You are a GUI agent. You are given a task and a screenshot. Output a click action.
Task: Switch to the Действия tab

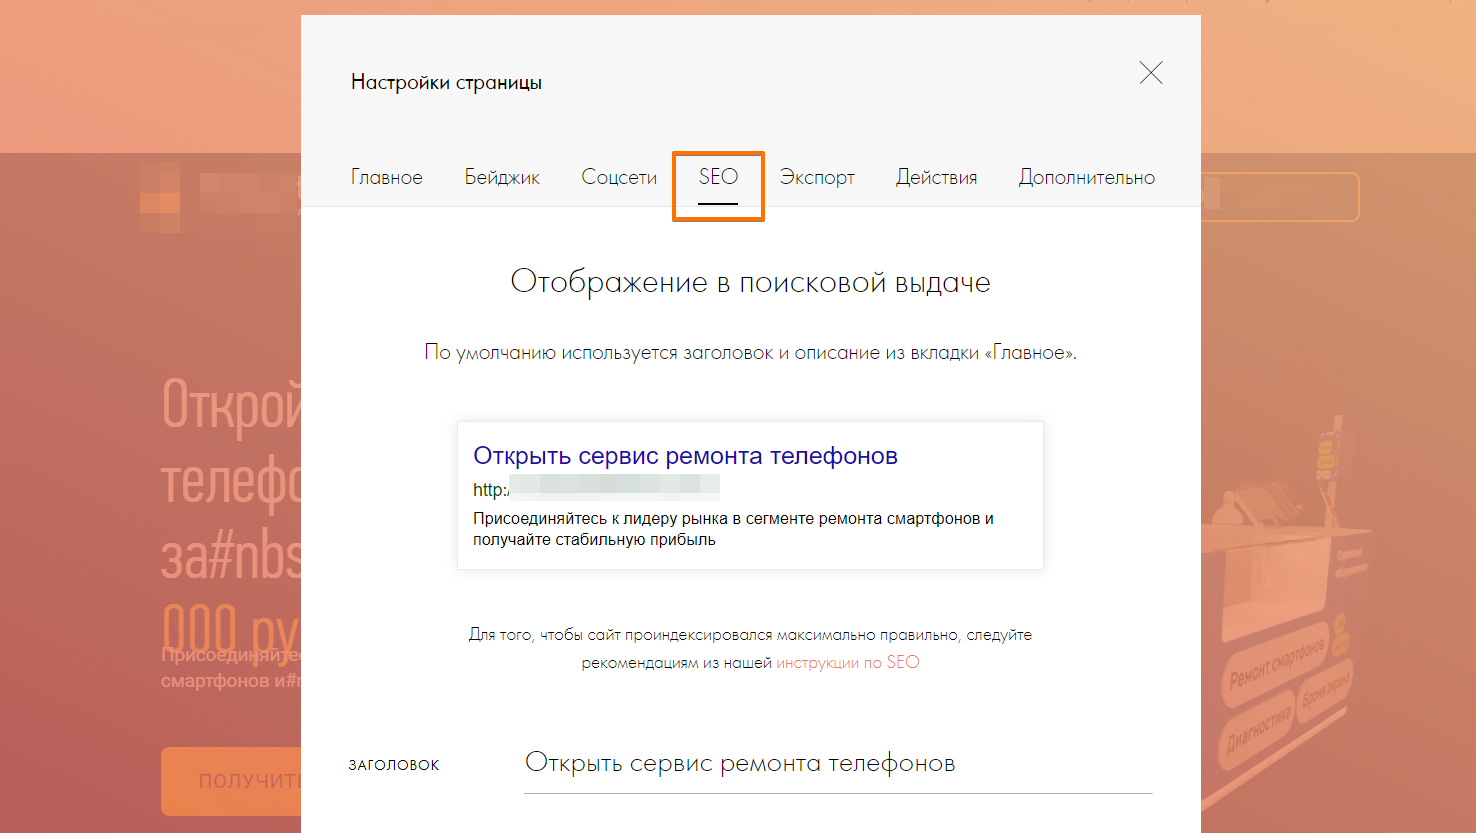pos(936,178)
